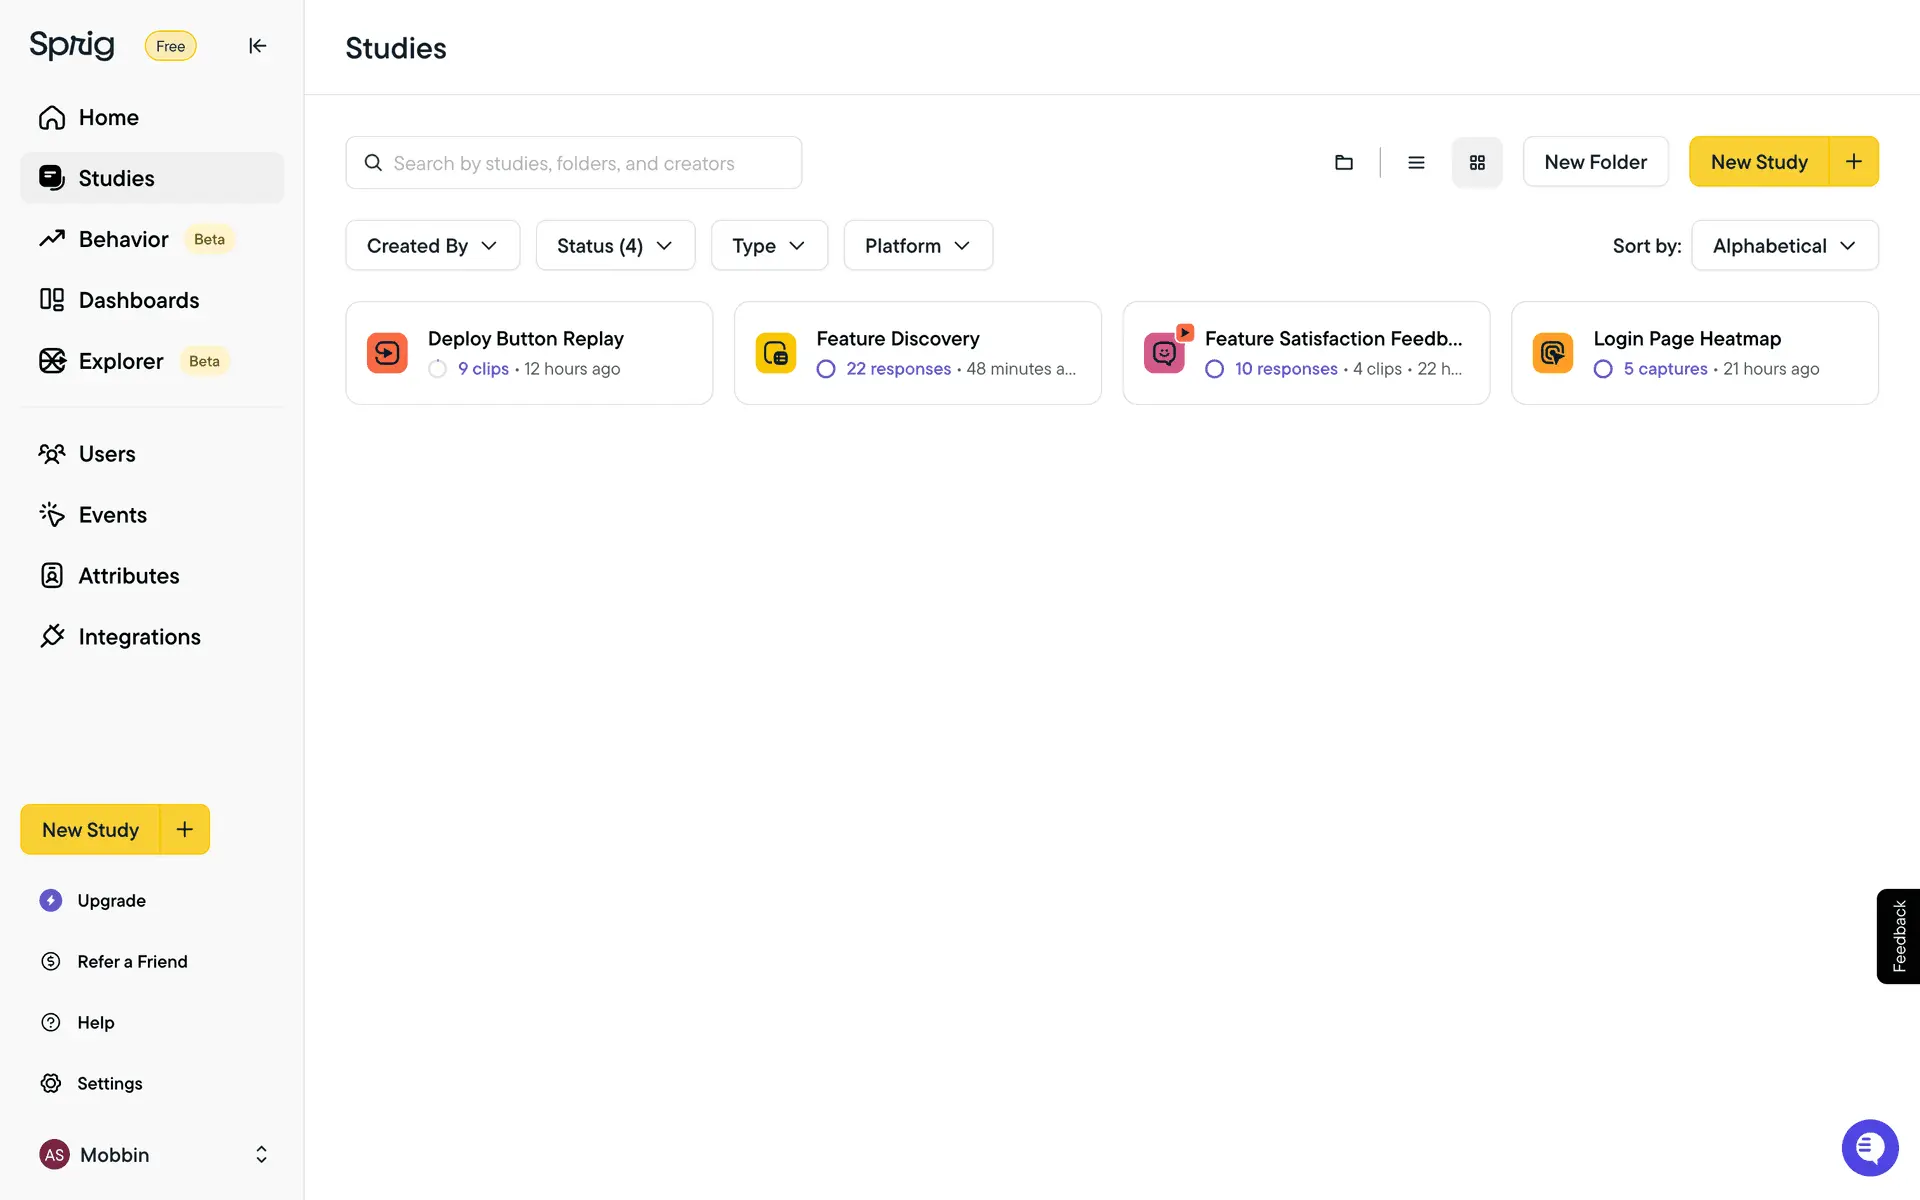Screen dimensions: 1920x1200
Task: Click the Upgrade lightning bolt icon
Action: (x=51, y=900)
